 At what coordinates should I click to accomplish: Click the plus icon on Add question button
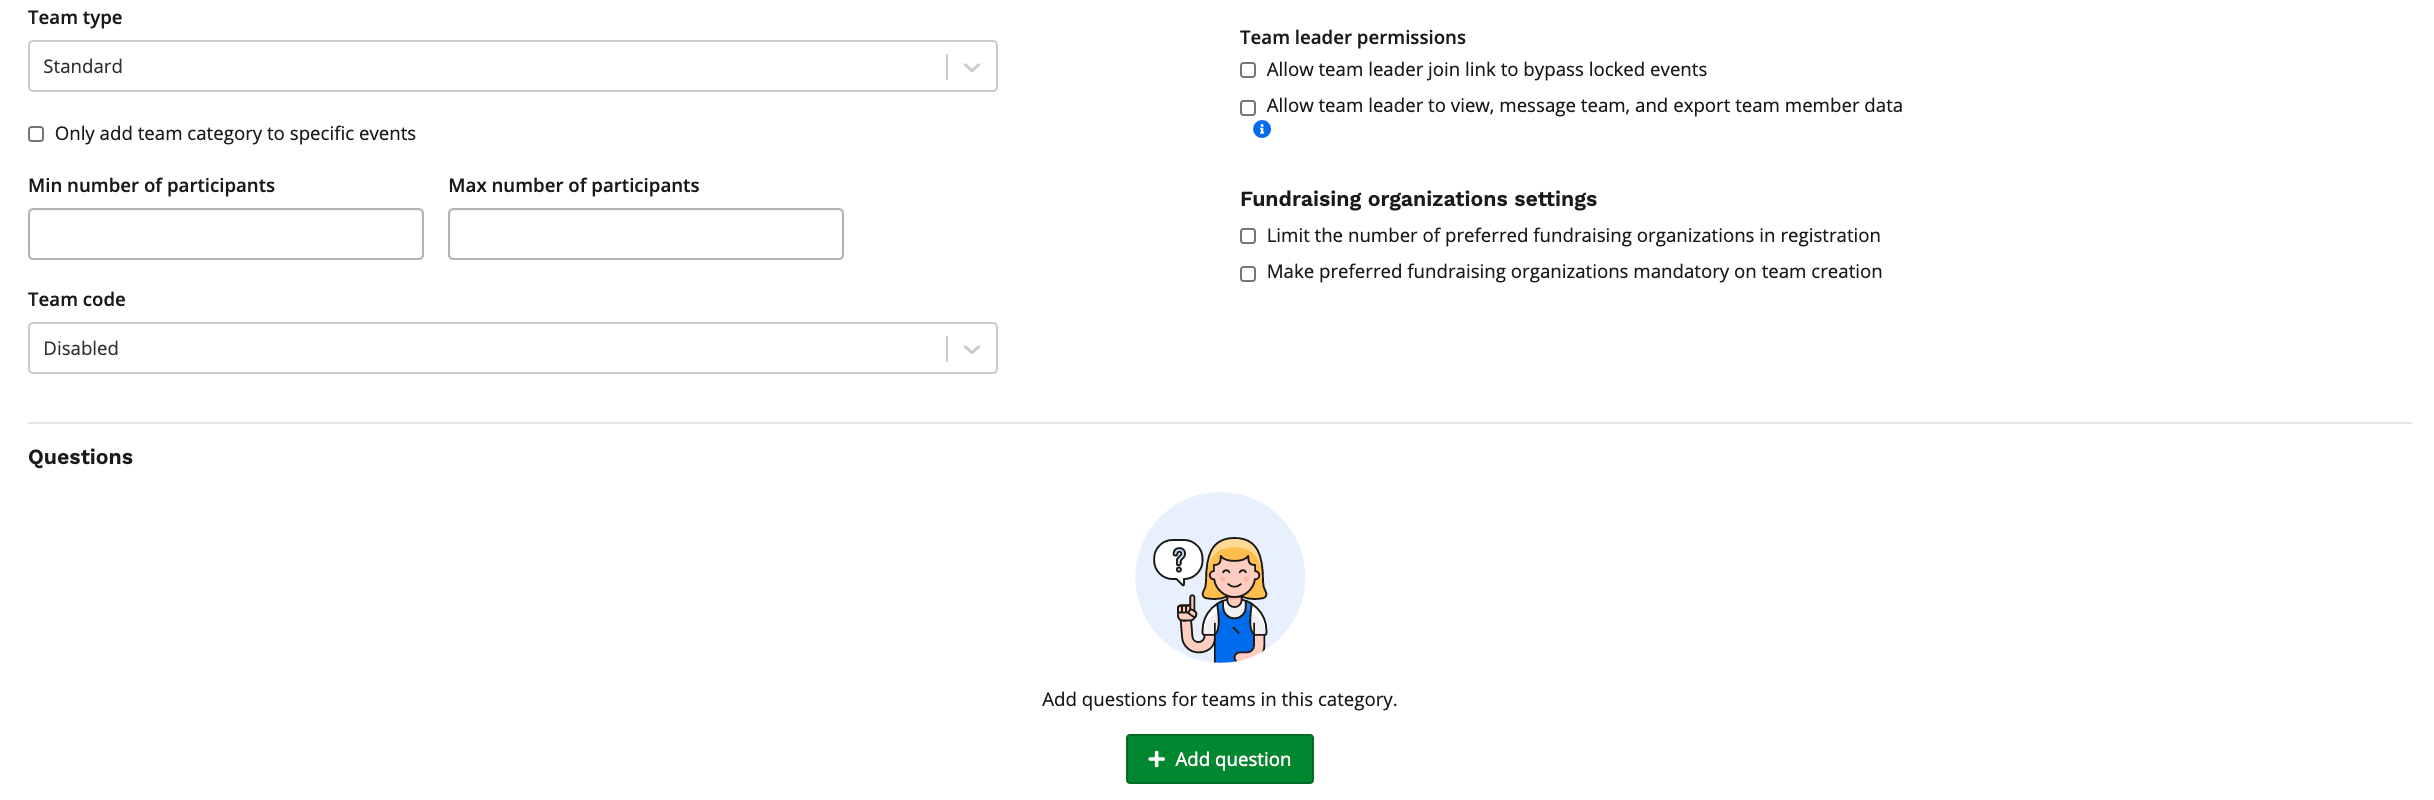(x=1157, y=759)
